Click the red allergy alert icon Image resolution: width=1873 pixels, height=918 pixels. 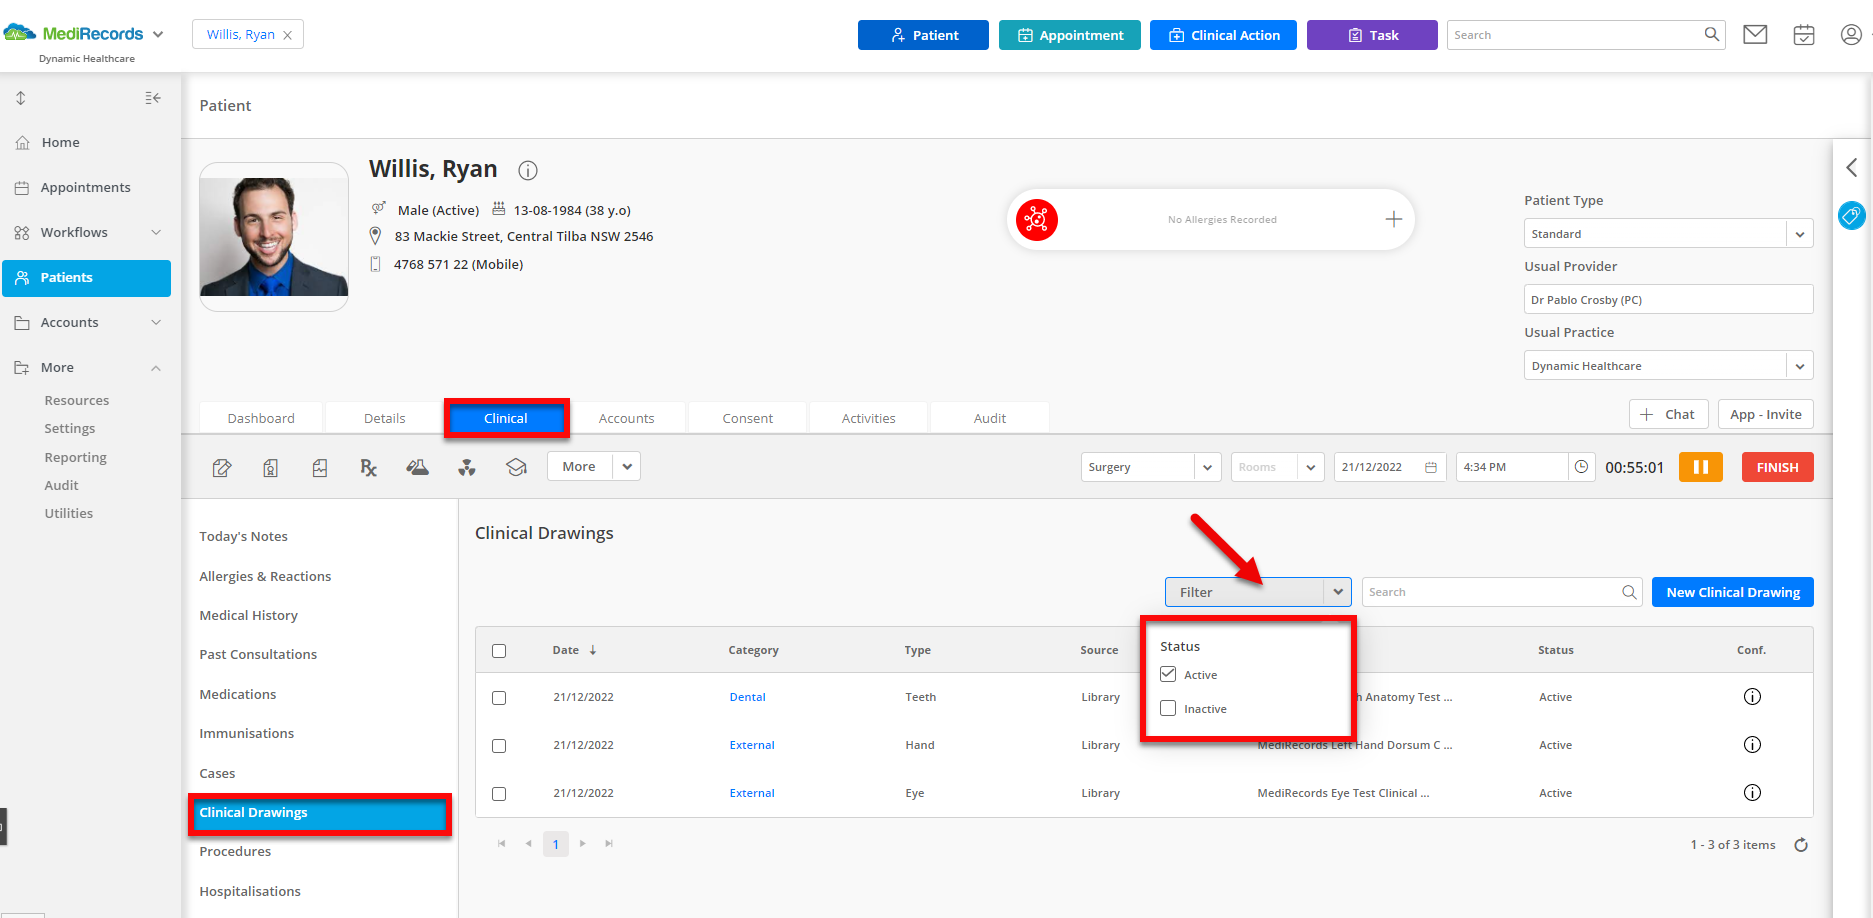point(1037,220)
